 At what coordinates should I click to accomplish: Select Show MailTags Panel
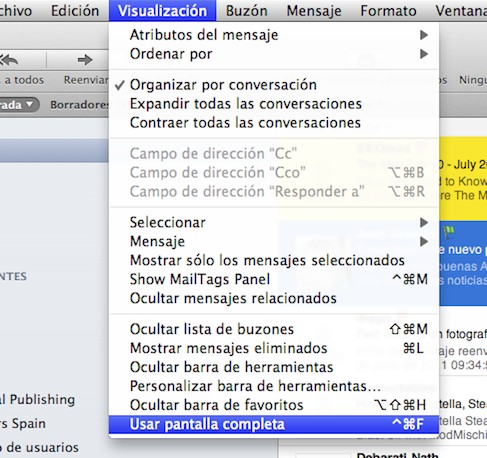point(274,279)
